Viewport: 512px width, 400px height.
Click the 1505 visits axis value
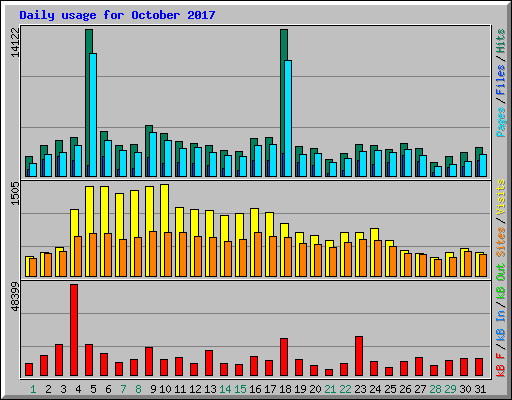pos(15,194)
